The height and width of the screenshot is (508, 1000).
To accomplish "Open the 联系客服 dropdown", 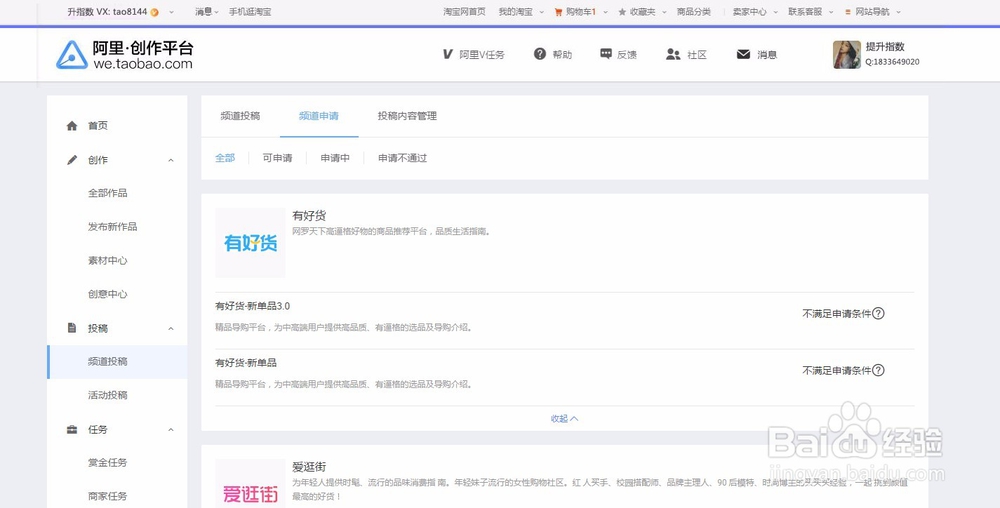I will click(x=810, y=11).
